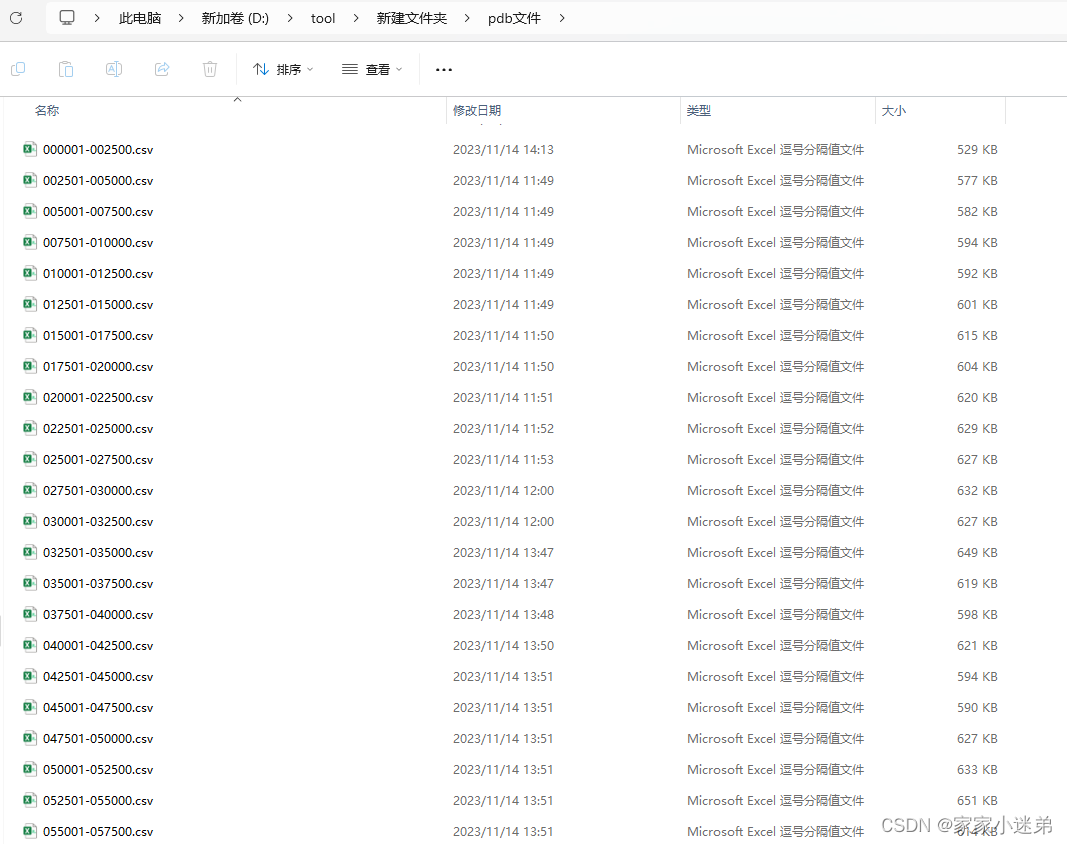The image size is (1067, 844).
Task: Click the paste clipboard icon
Action: (66, 69)
